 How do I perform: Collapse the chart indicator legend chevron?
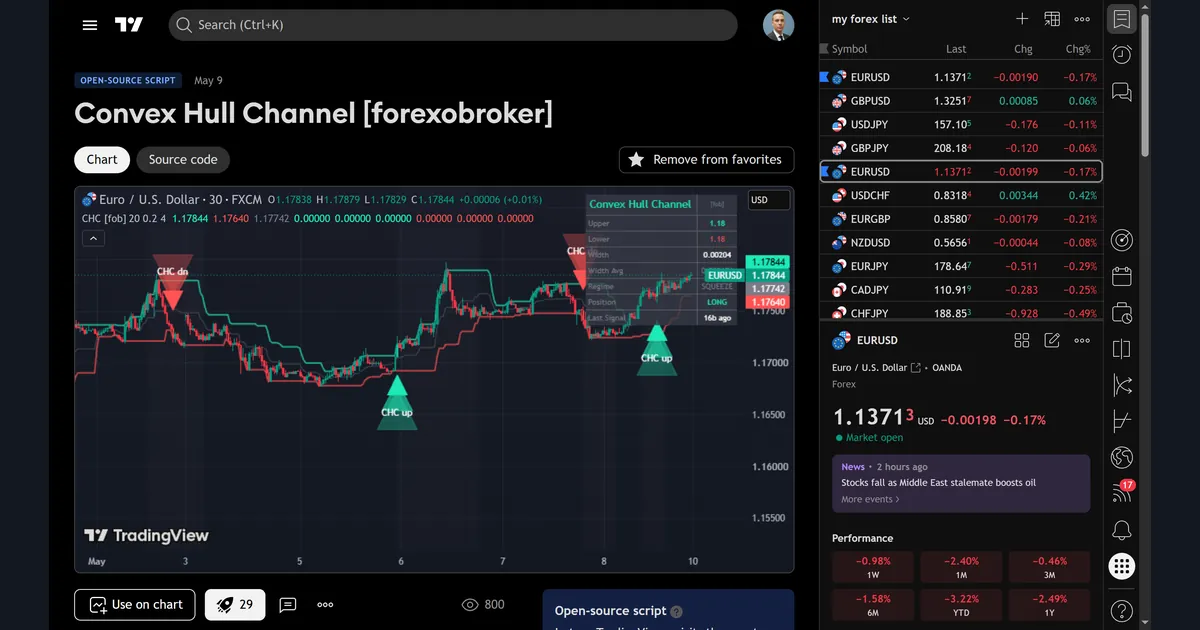coord(92,238)
